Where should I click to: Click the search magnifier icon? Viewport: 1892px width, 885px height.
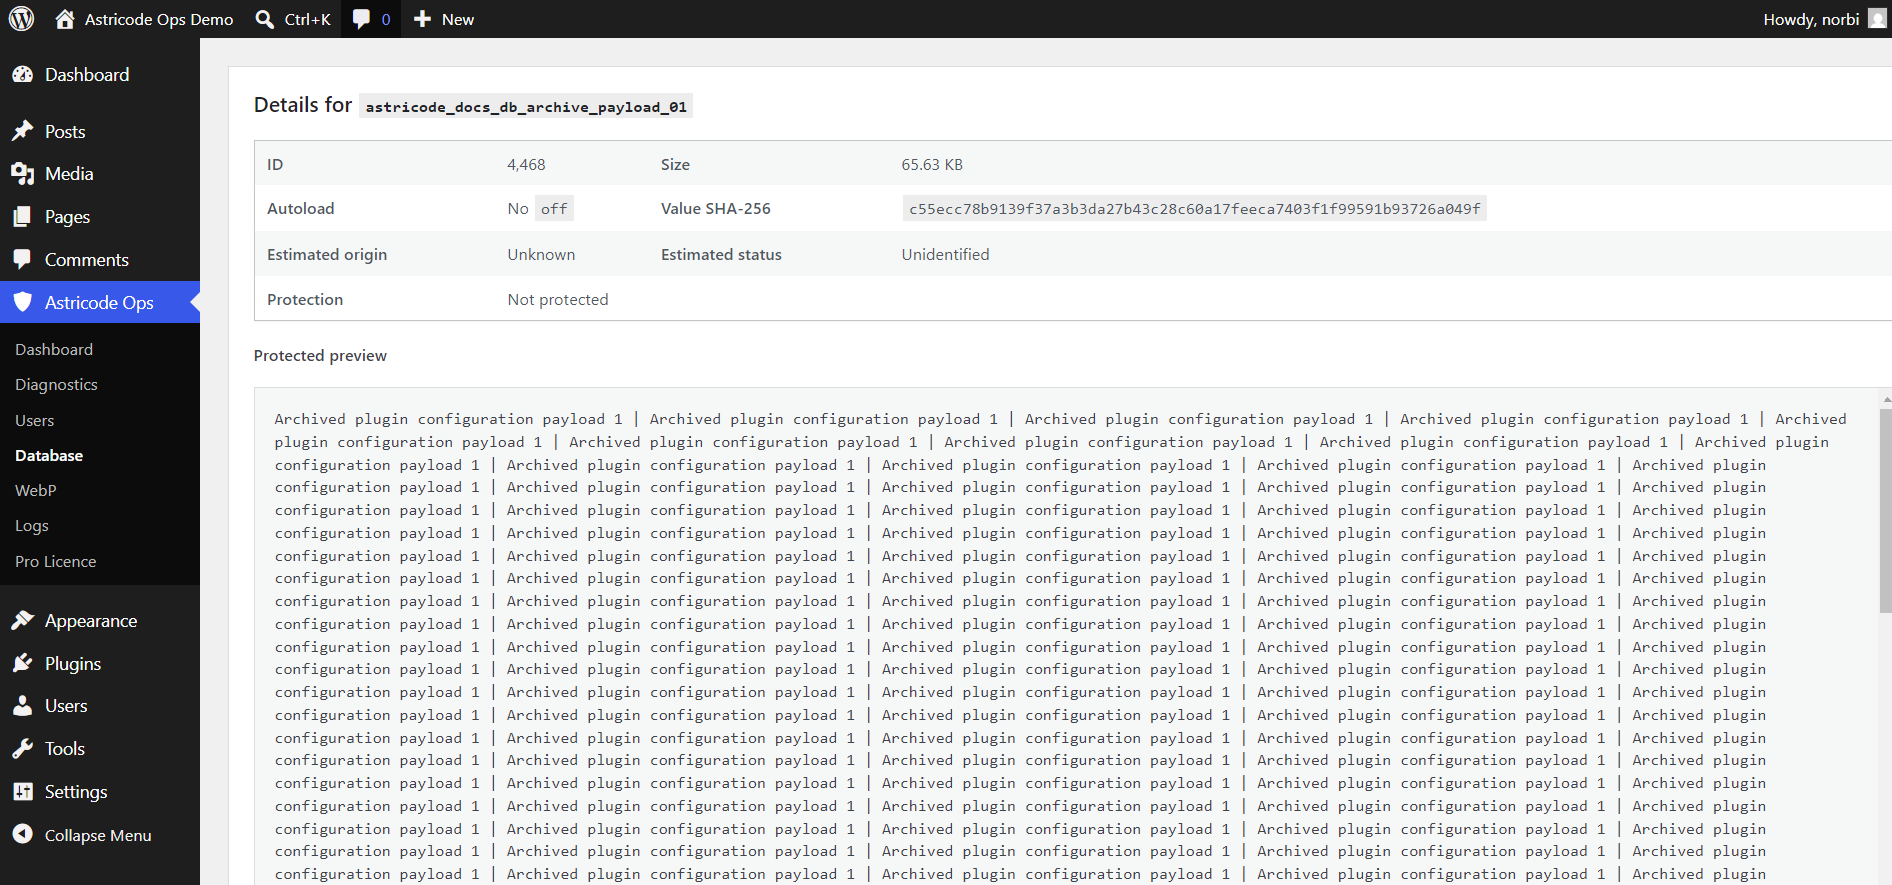coord(265,19)
